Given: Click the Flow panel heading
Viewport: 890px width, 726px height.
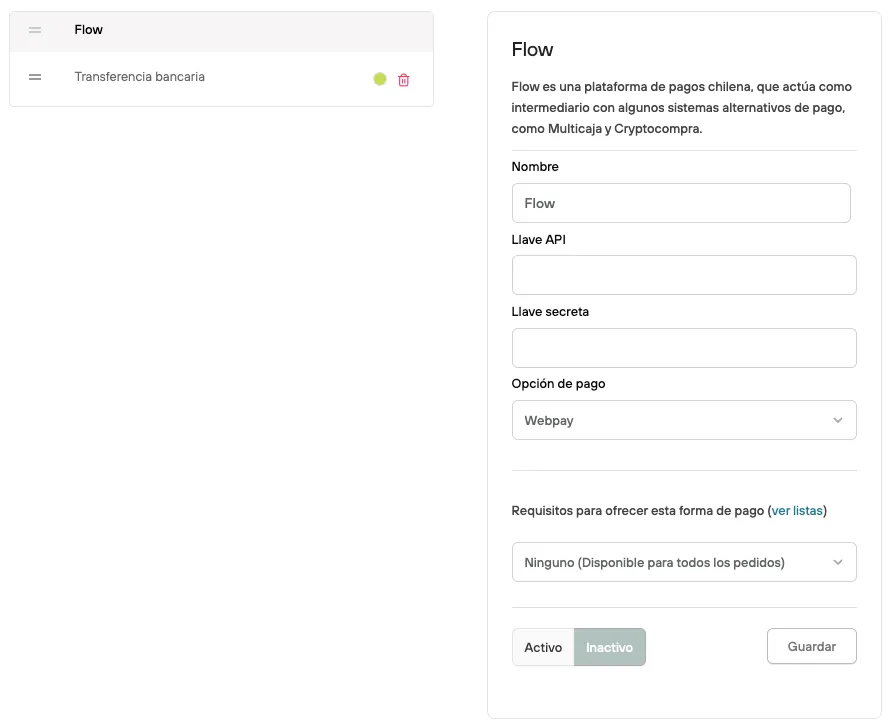Looking at the screenshot, I should [x=532, y=49].
